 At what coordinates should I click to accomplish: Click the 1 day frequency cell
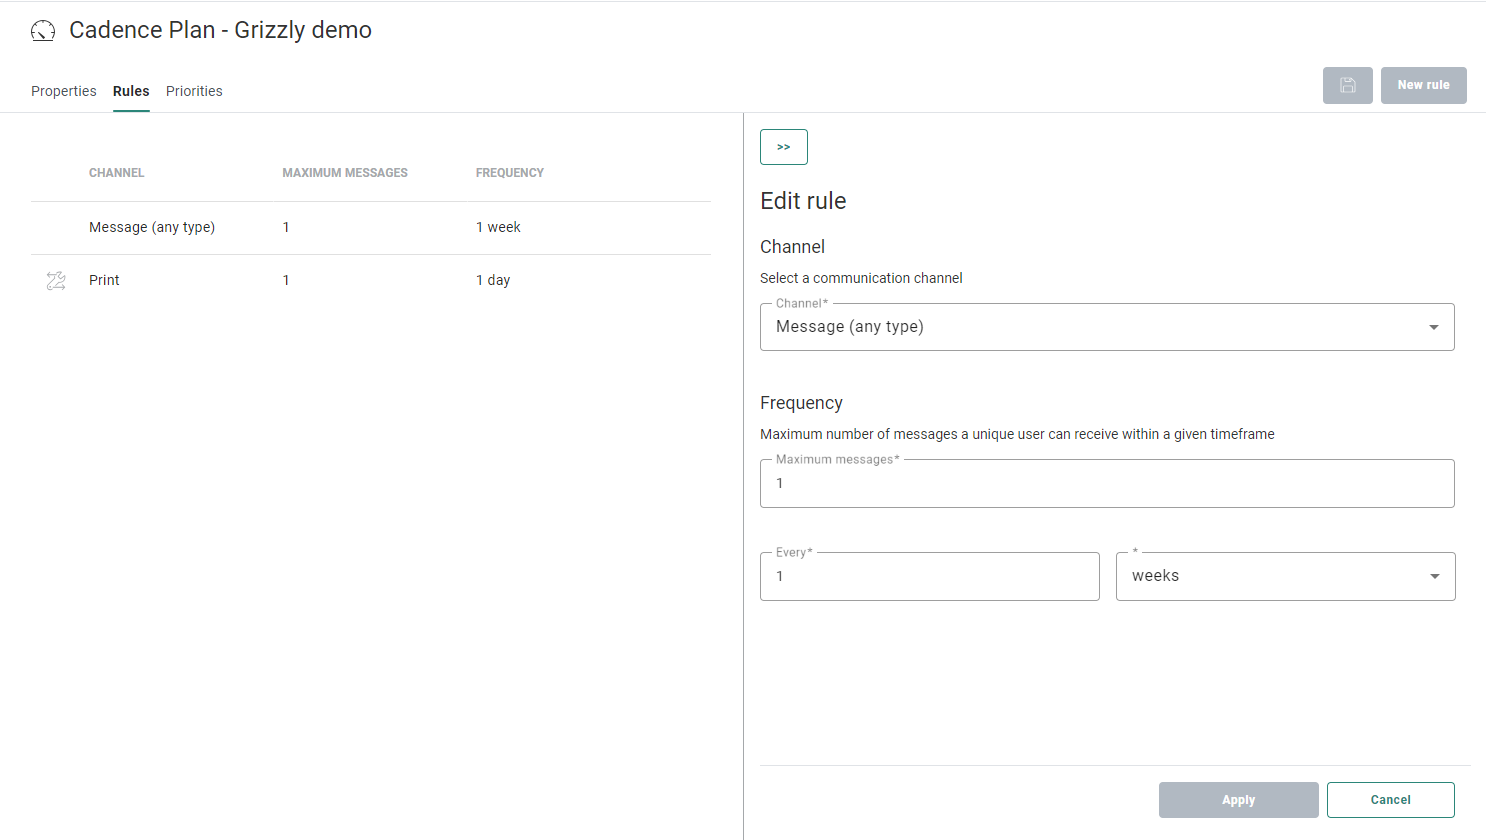[x=493, y=281]
